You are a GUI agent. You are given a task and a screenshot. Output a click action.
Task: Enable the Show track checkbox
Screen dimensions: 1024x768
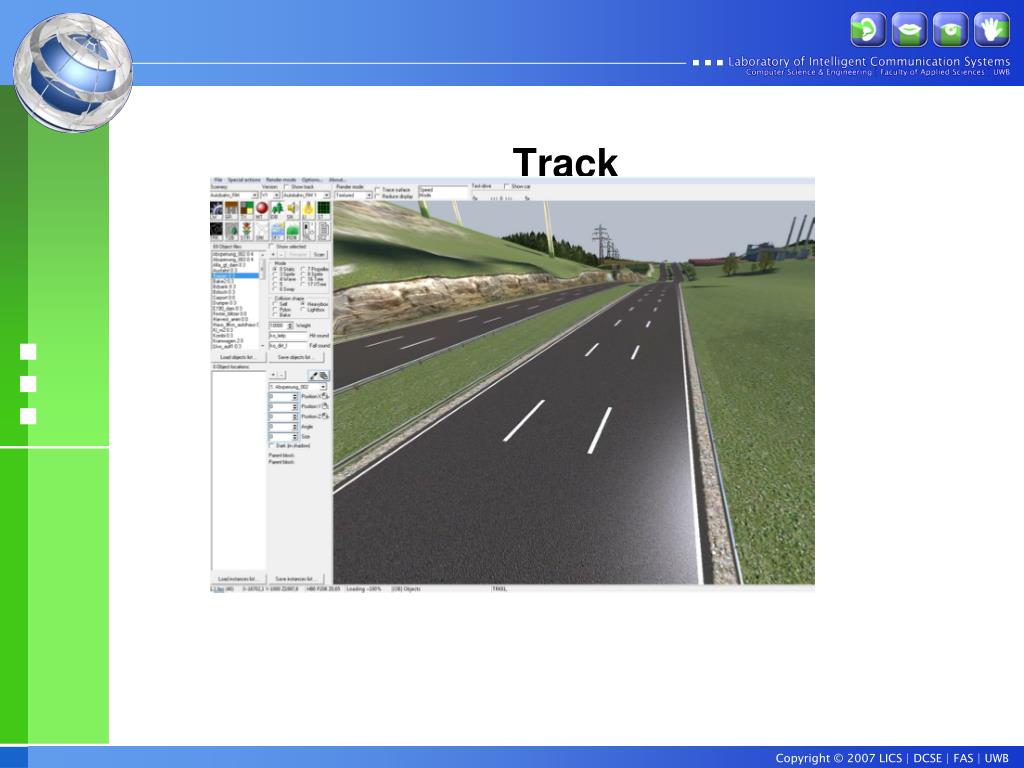tap(287, 187)
